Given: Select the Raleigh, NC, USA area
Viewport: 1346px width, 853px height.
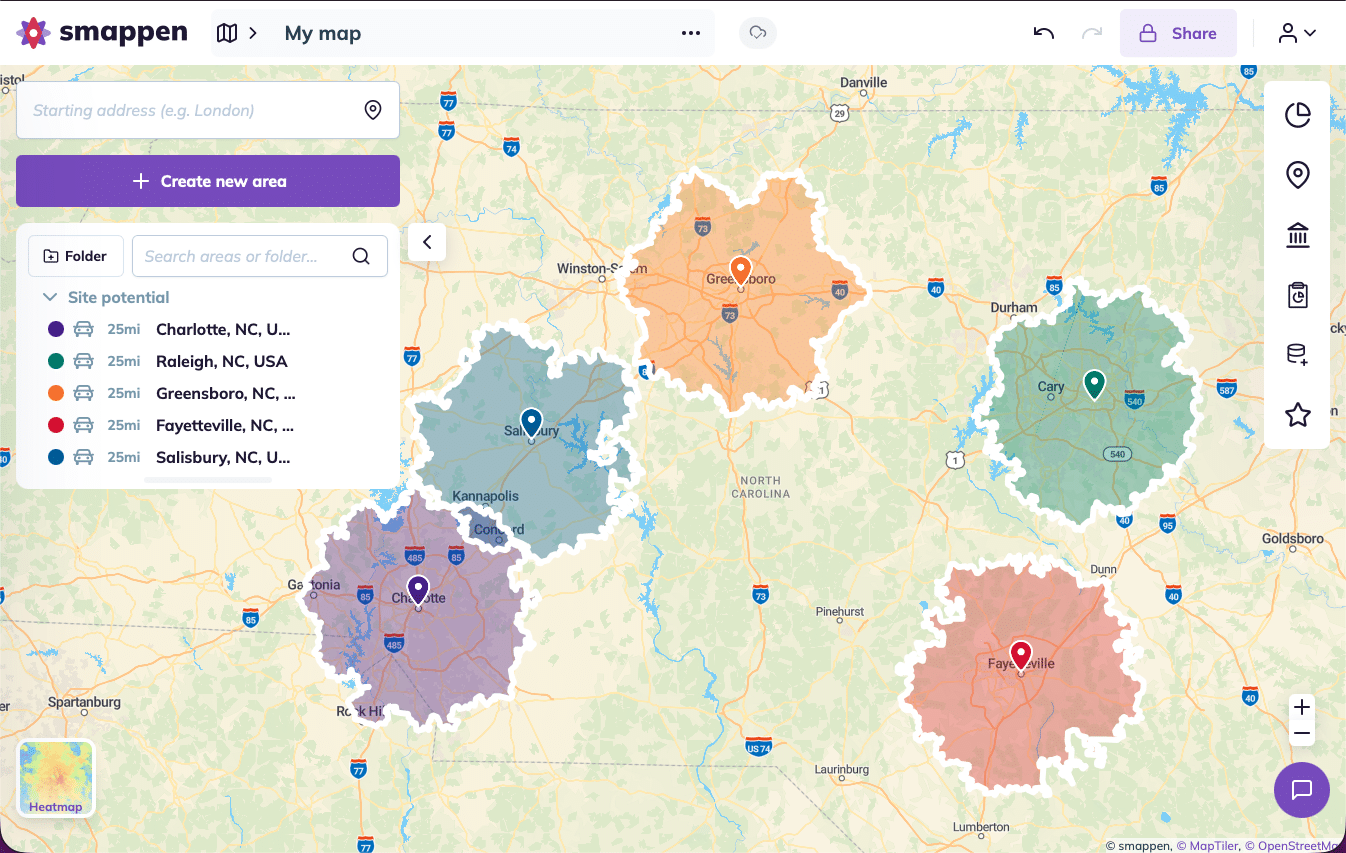Looking at the screenshot, I should pyautogui.click(x=221, y=360).
